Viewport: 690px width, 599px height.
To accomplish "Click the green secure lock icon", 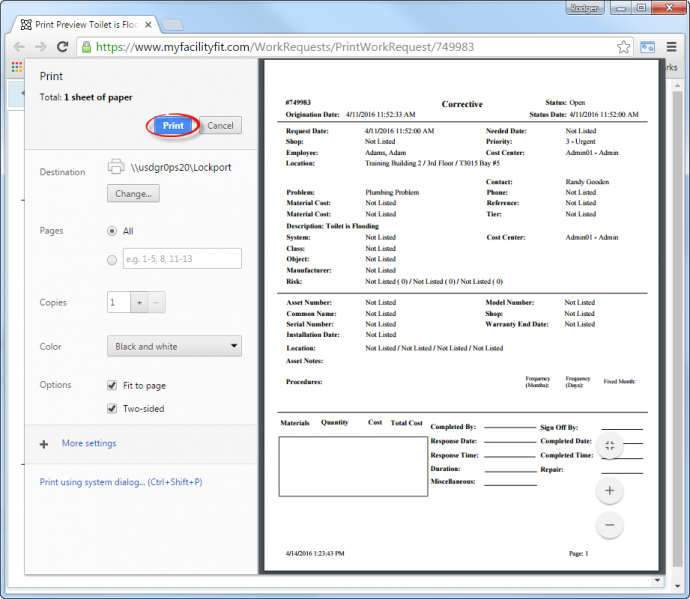I will click(x=87, y=47).
